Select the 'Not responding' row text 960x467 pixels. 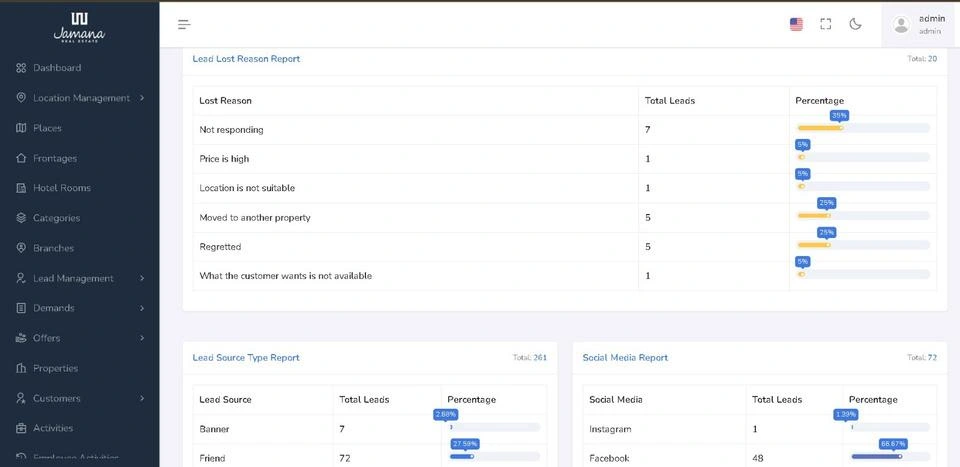231,130
